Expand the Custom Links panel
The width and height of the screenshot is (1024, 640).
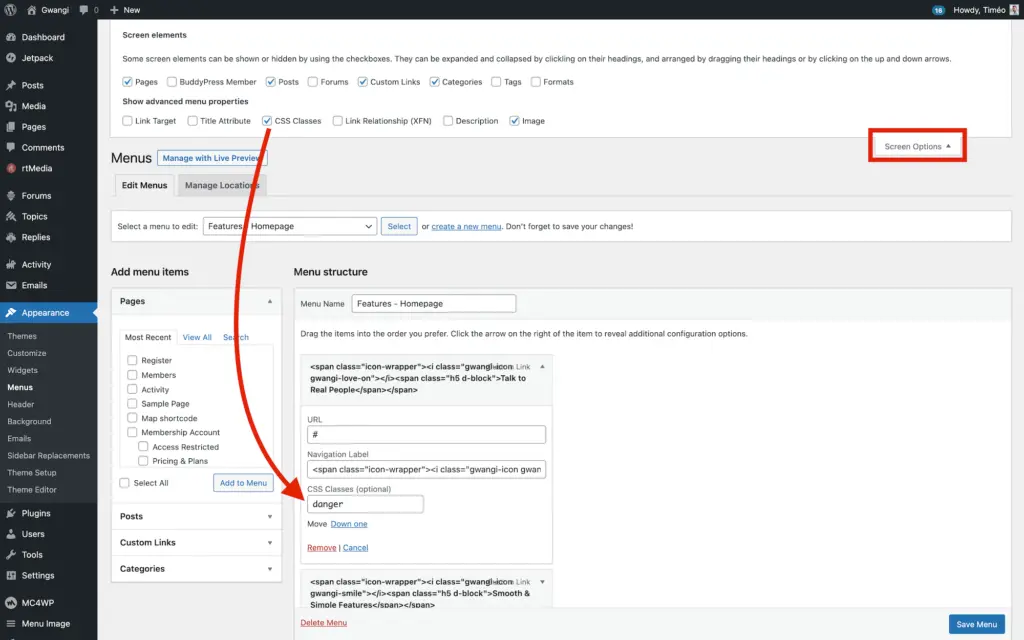pyautogui.click(x=196, y=543)
